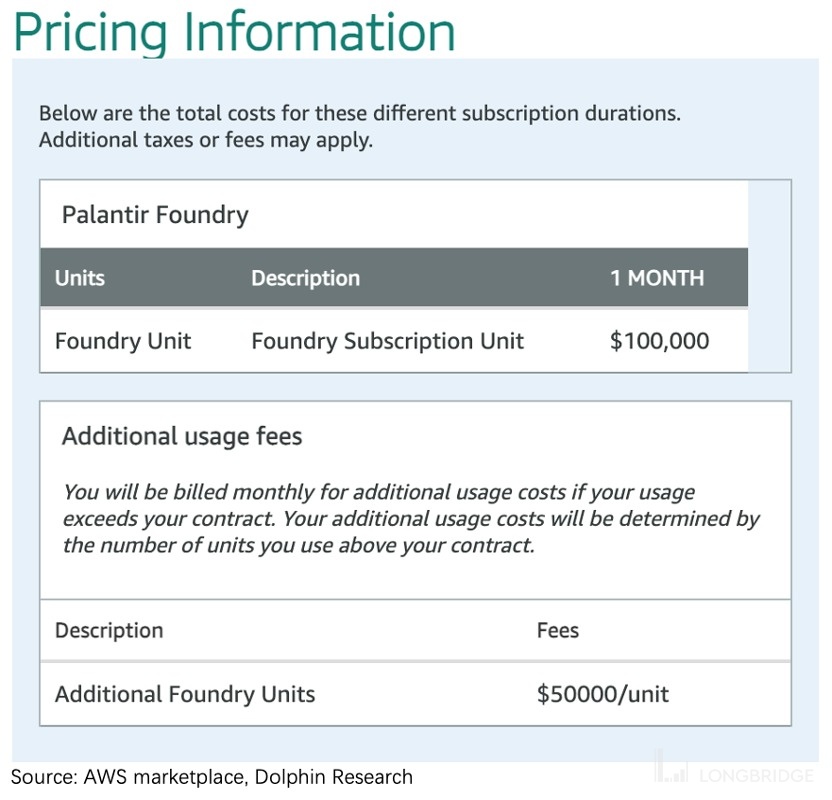Click the Units column header
The image size is (832, 800).
[x=80, y=278]
